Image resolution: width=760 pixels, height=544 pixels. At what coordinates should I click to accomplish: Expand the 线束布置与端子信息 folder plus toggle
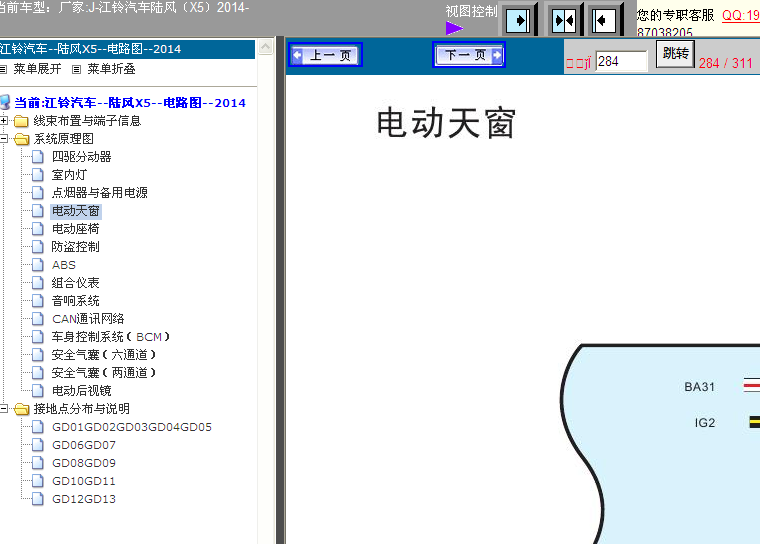[4, 120]
